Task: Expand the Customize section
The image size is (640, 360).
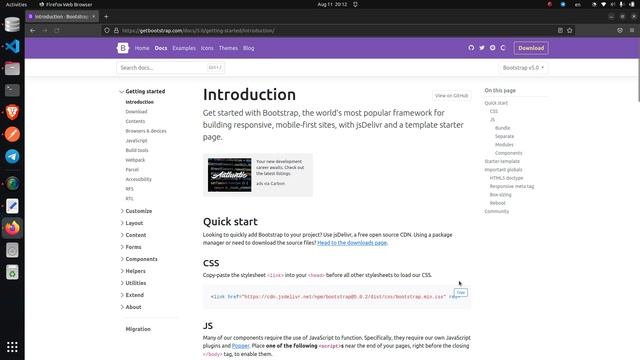Action: click(x=136, y=211)
